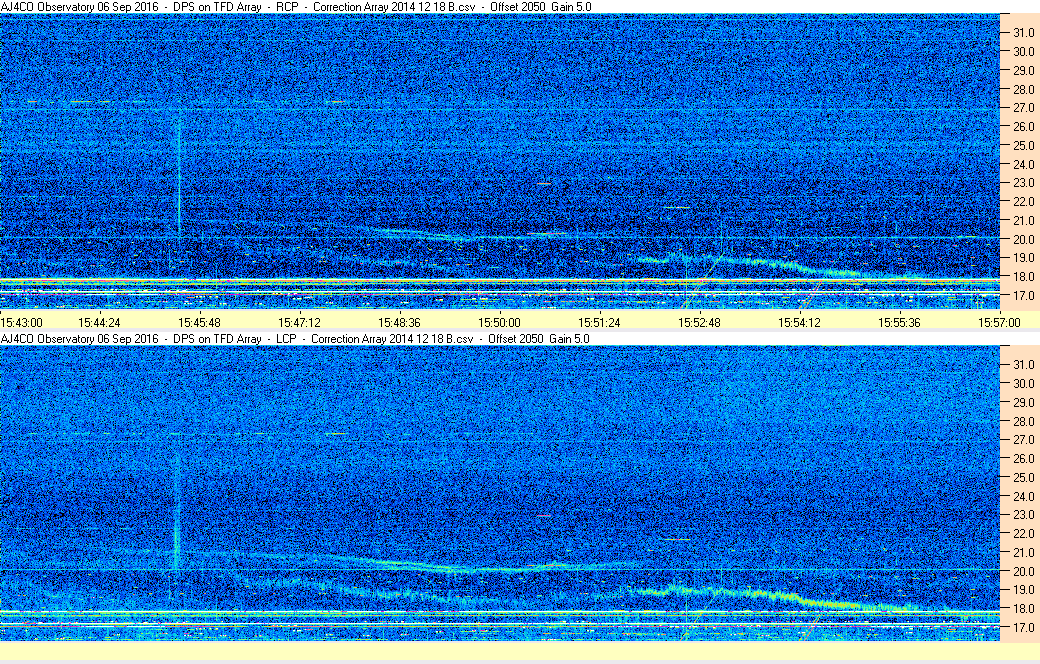Select the 20.0 frequency label in LCP panel
Screen dimensions: 1040x664
1020,571
